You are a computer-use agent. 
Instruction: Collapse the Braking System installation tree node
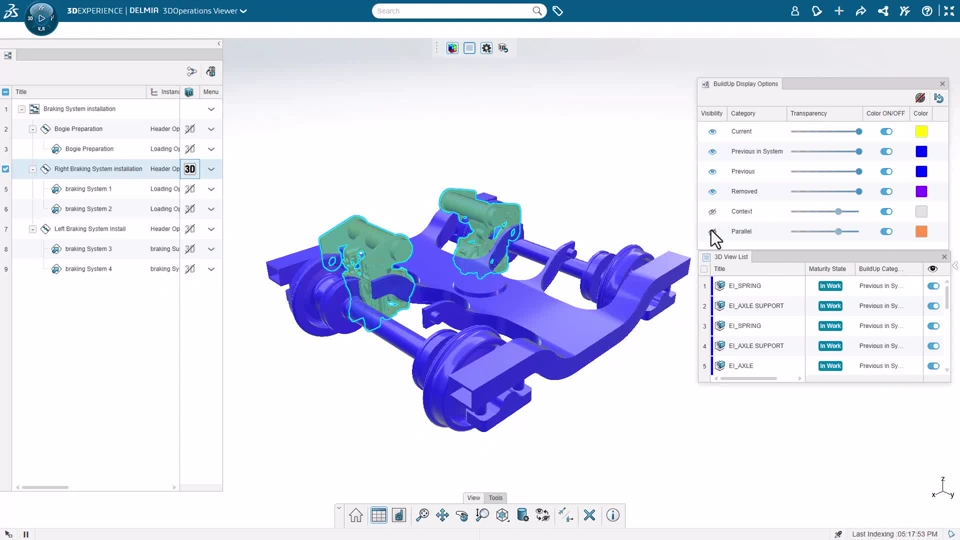tap(21, 109)
